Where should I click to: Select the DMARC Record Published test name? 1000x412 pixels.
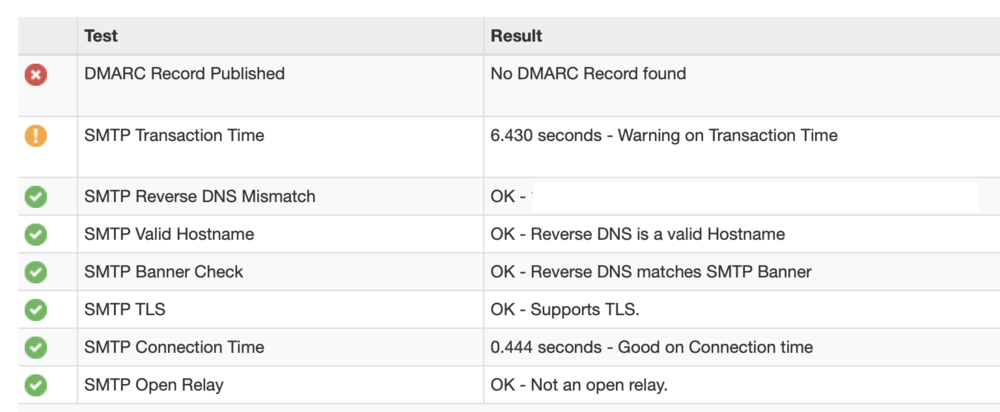point(184,74)
